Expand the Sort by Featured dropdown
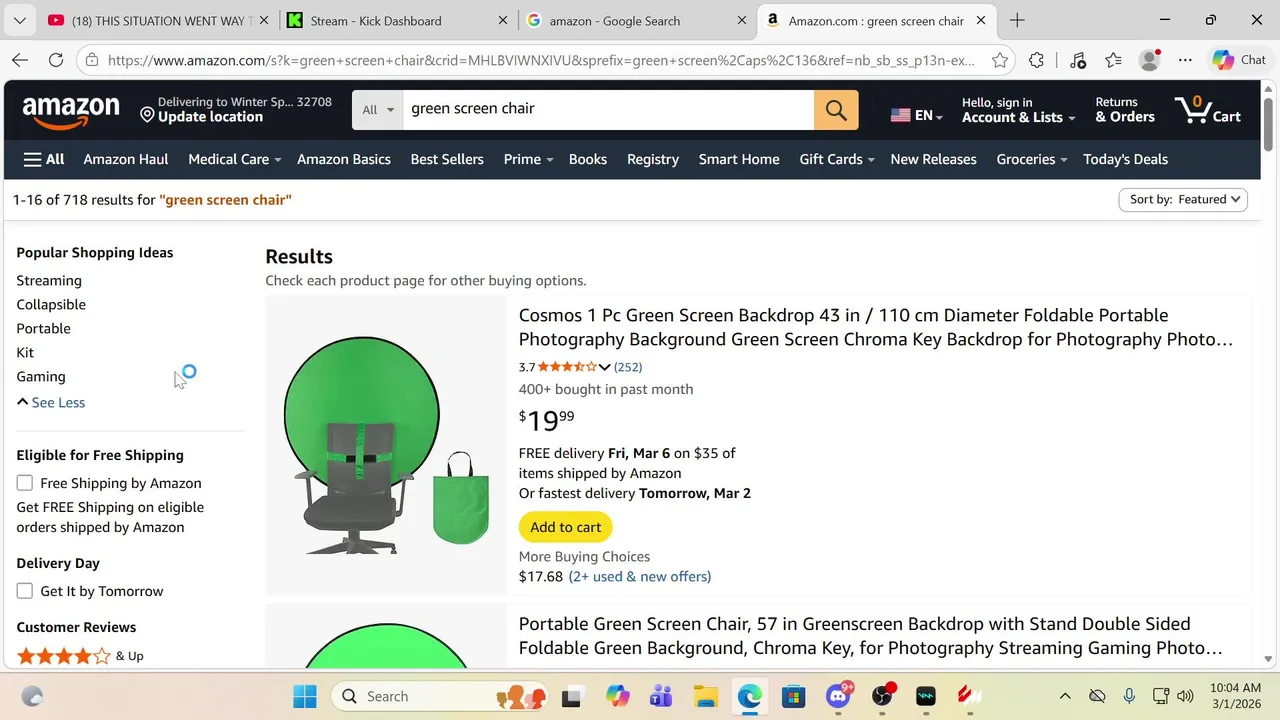The height and width of the screenshot is (720, 1280). pos(1183,199)
